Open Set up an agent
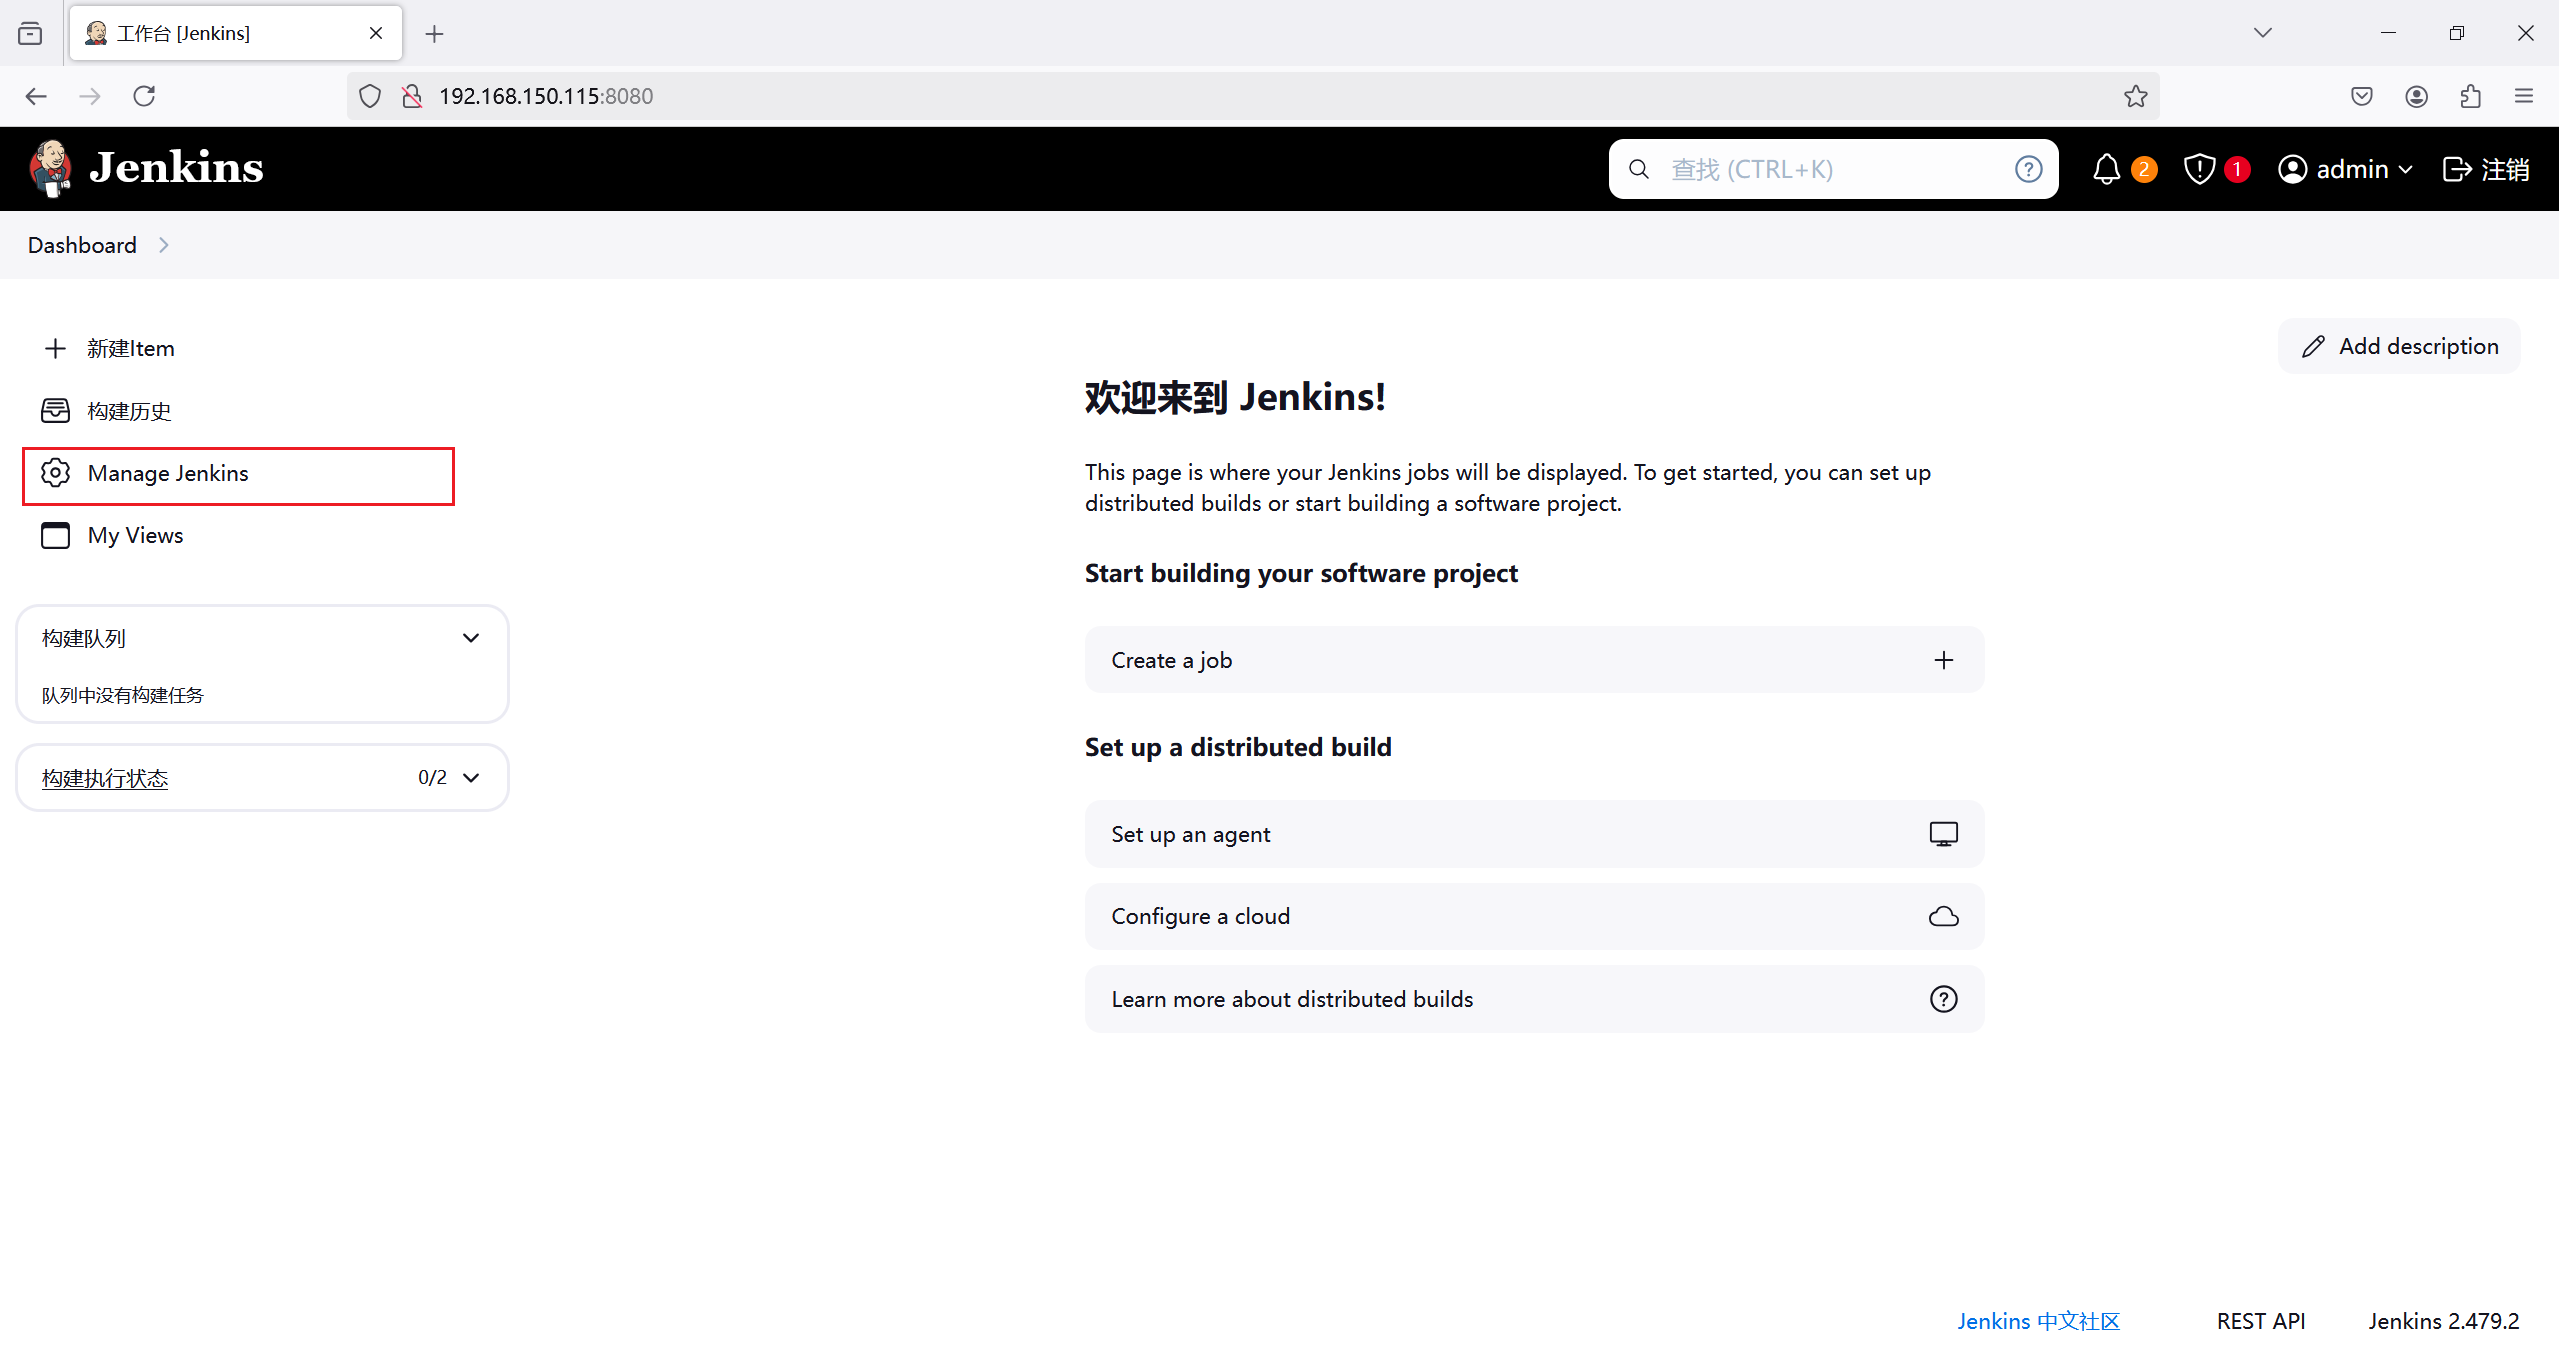This screenshot has width=2559, height=1366. coord(1534,834)
